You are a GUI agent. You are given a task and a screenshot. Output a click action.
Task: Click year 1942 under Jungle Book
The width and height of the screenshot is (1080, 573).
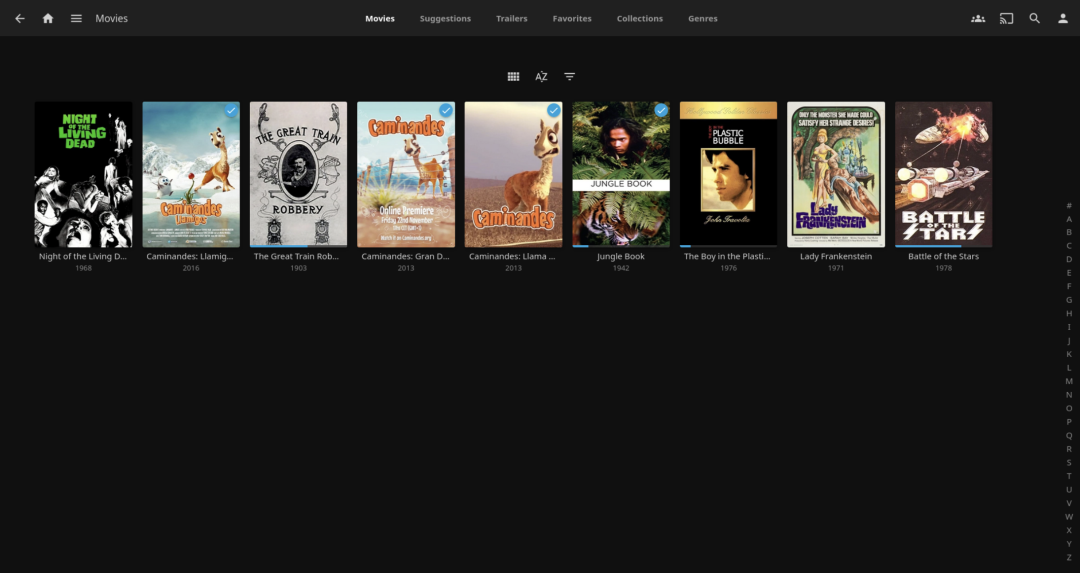click(x=621, y=268)
